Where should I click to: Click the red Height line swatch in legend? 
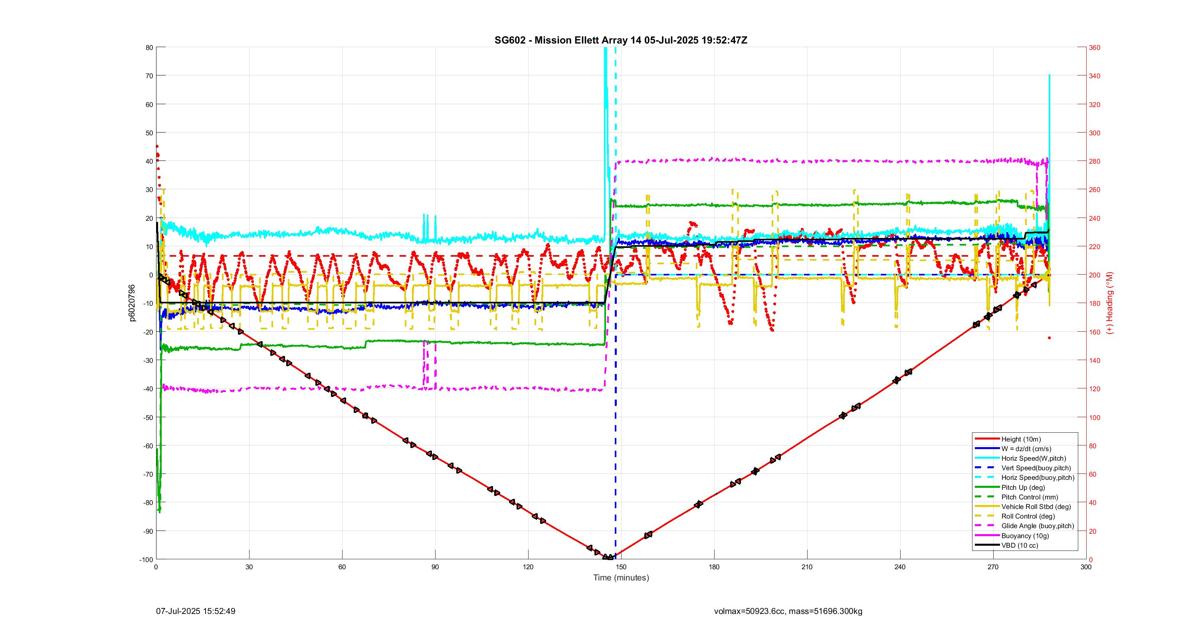tap(987, 439)
